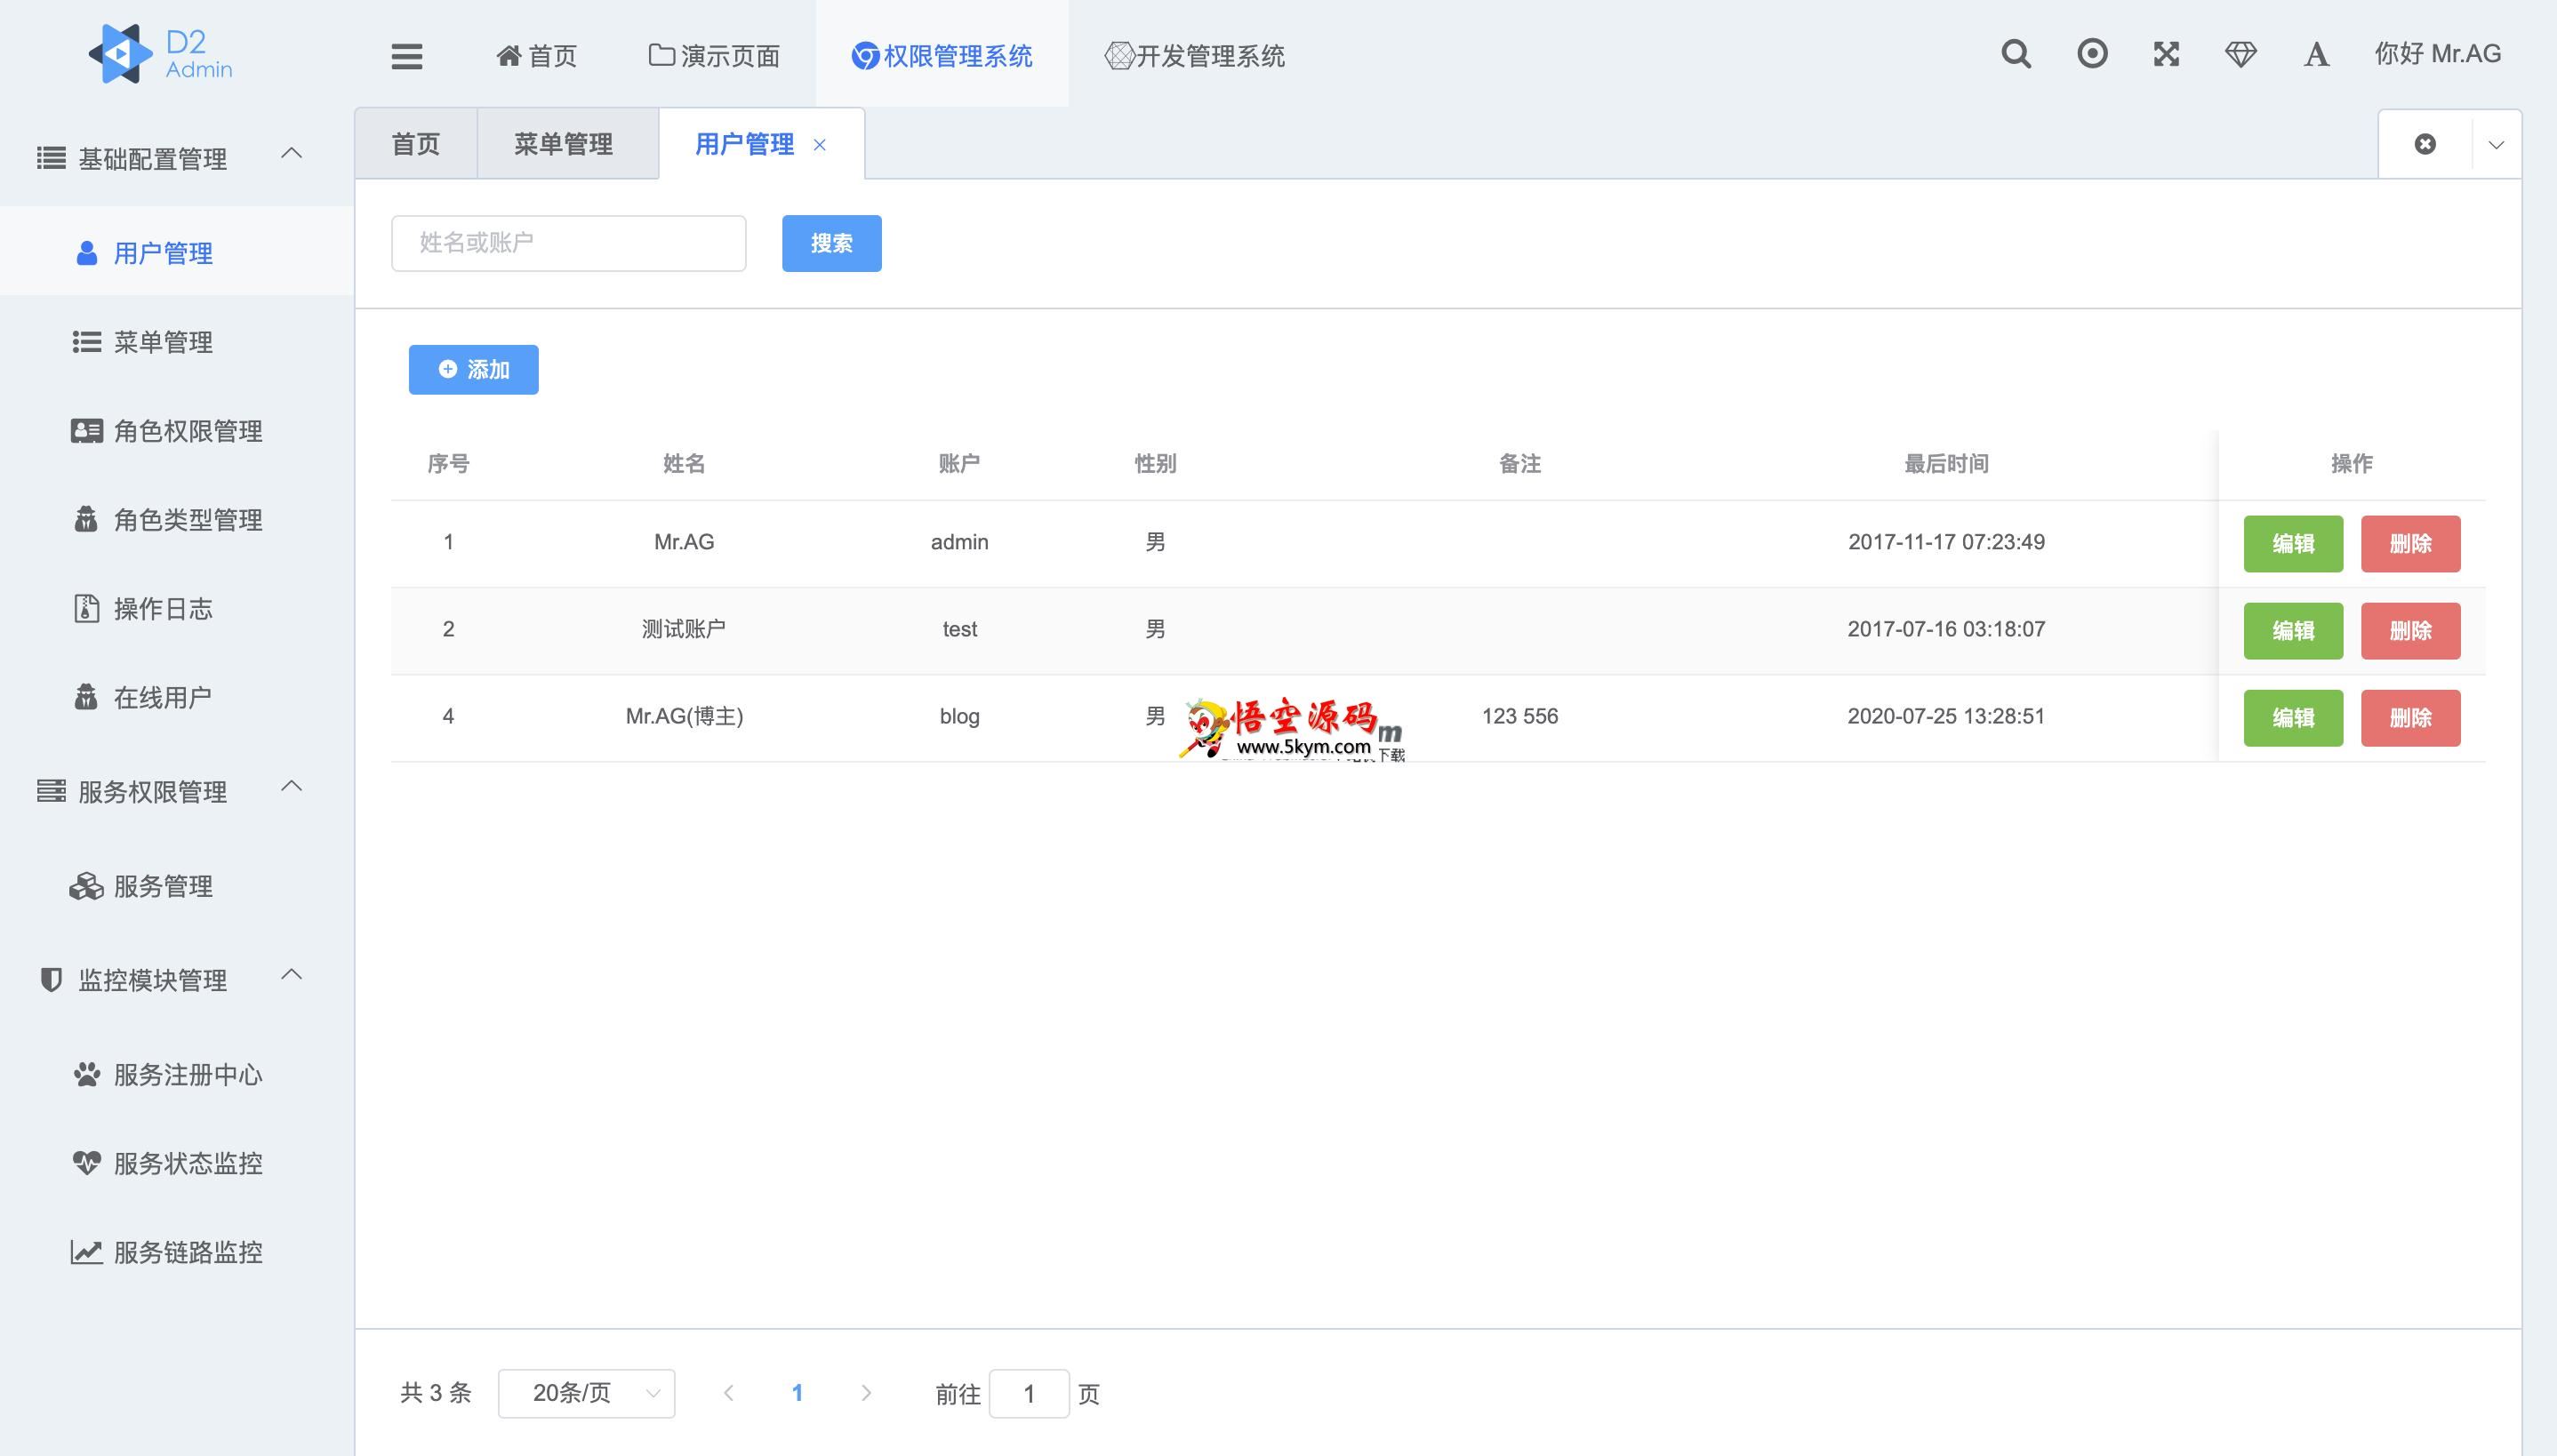Click 搜索 button to search users
This screenshot has height=1456, width=2557.
830,243
